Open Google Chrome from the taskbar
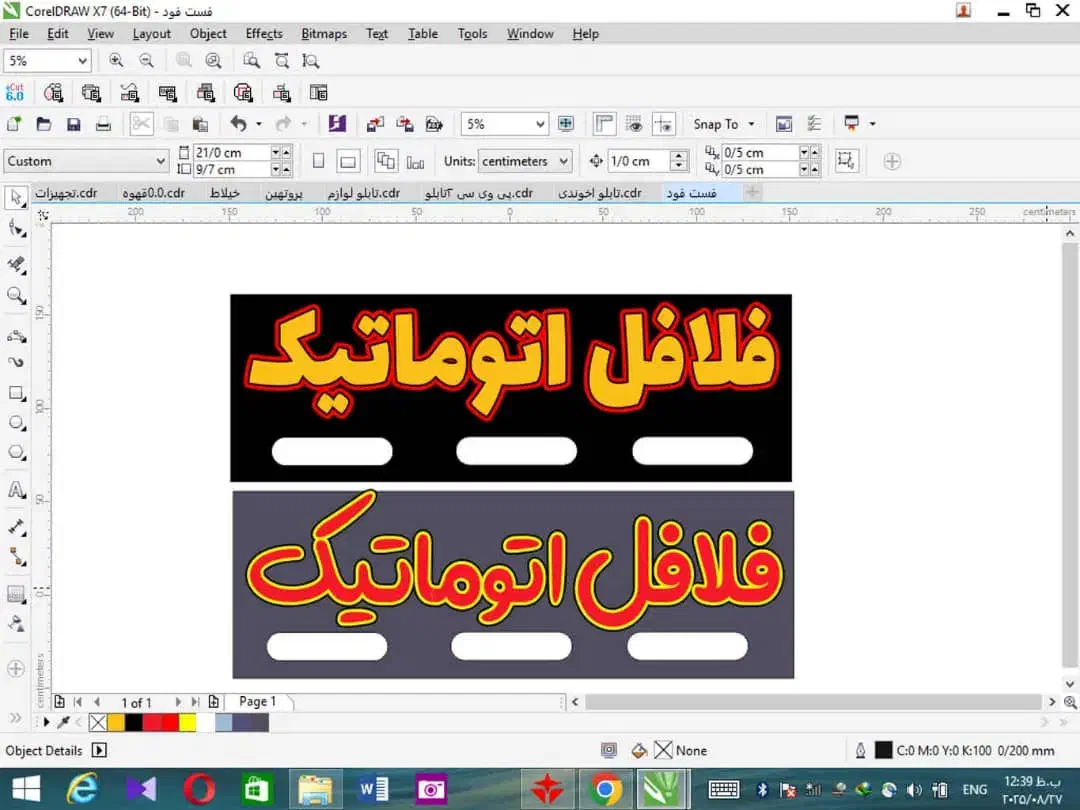 (605, 789)
